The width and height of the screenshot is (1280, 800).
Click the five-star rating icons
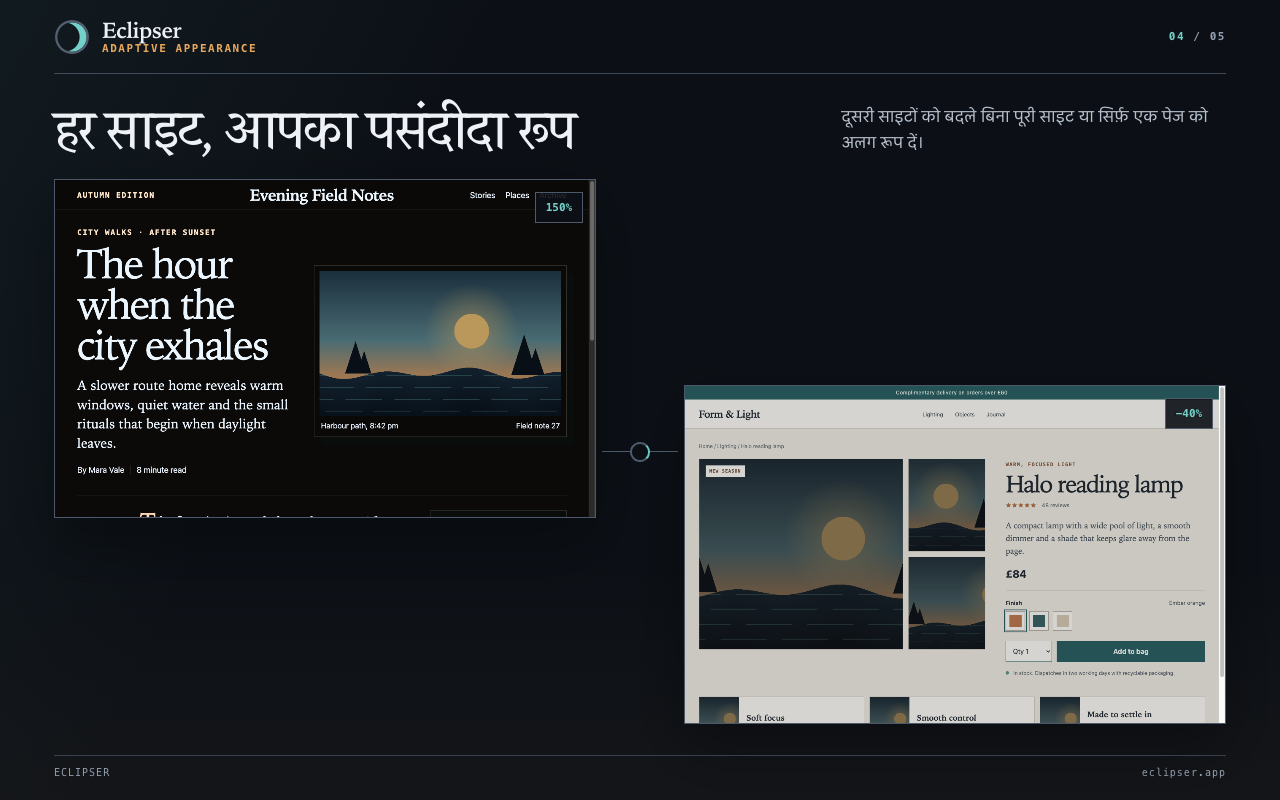click(1021, 505)
